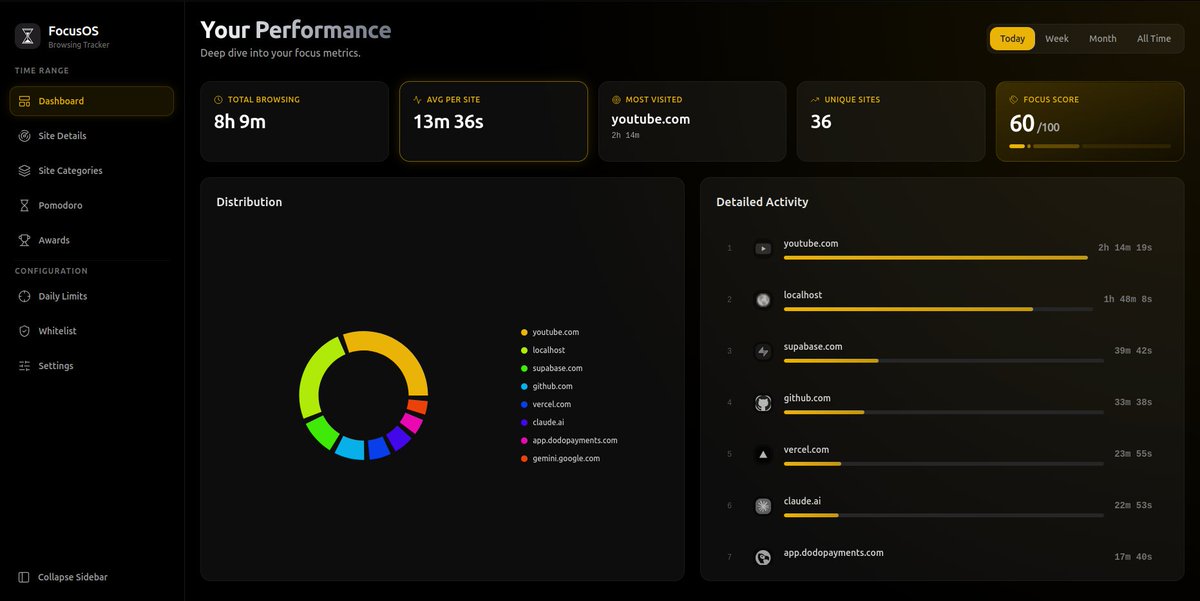Image resolution: width=1200 pixels, height=601 pixels.
Task: Click the Site Categories layers icon
Action: tap(24, 171)
